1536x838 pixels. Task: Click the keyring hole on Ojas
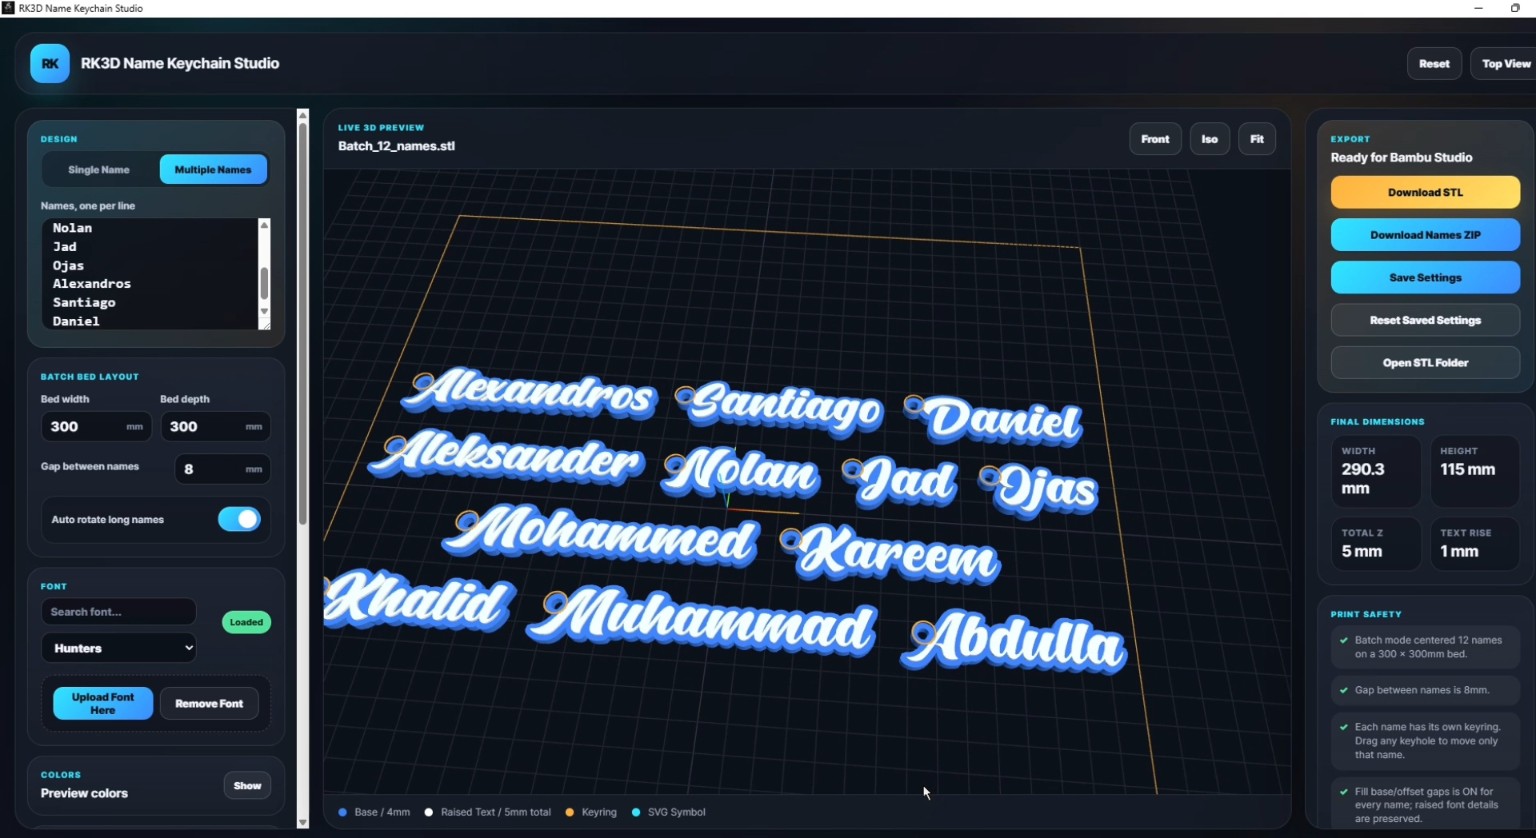[x=990, y=476]
